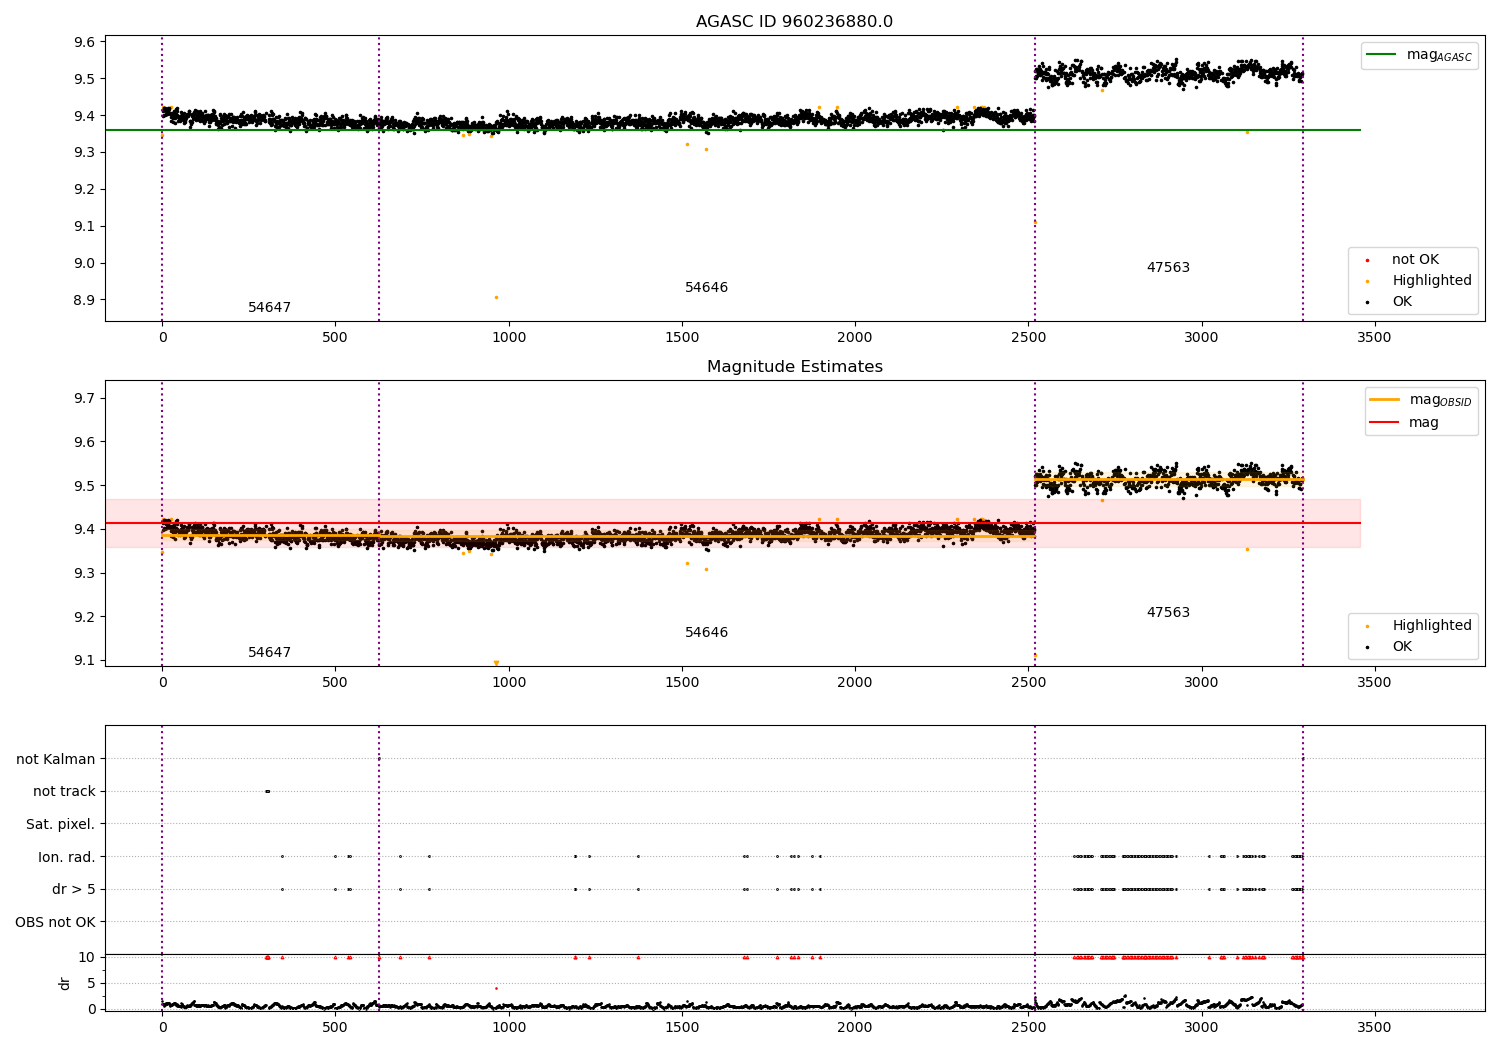Click obsid label 54646 in Magnitude Estimates plot
The width and height of the screenshot is (1500, 1050).
pos(706,633)
